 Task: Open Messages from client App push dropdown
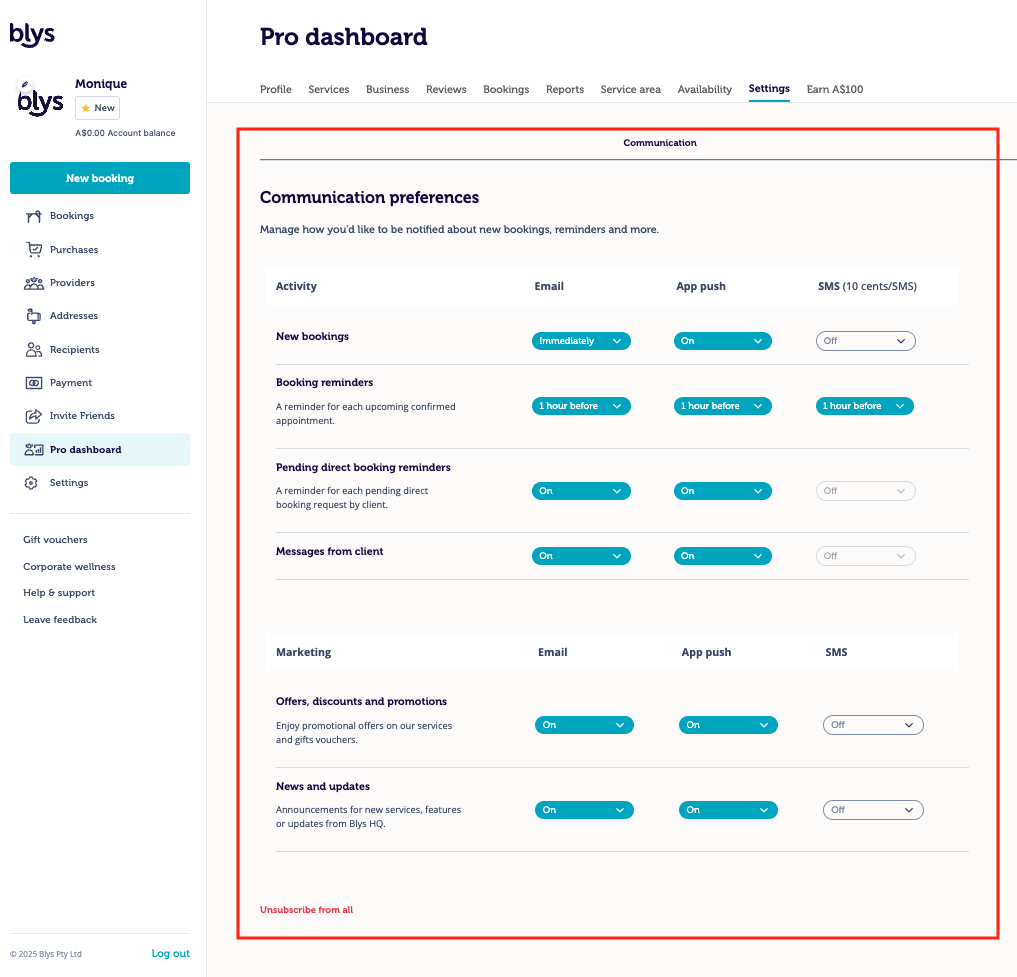pos(723,556)
